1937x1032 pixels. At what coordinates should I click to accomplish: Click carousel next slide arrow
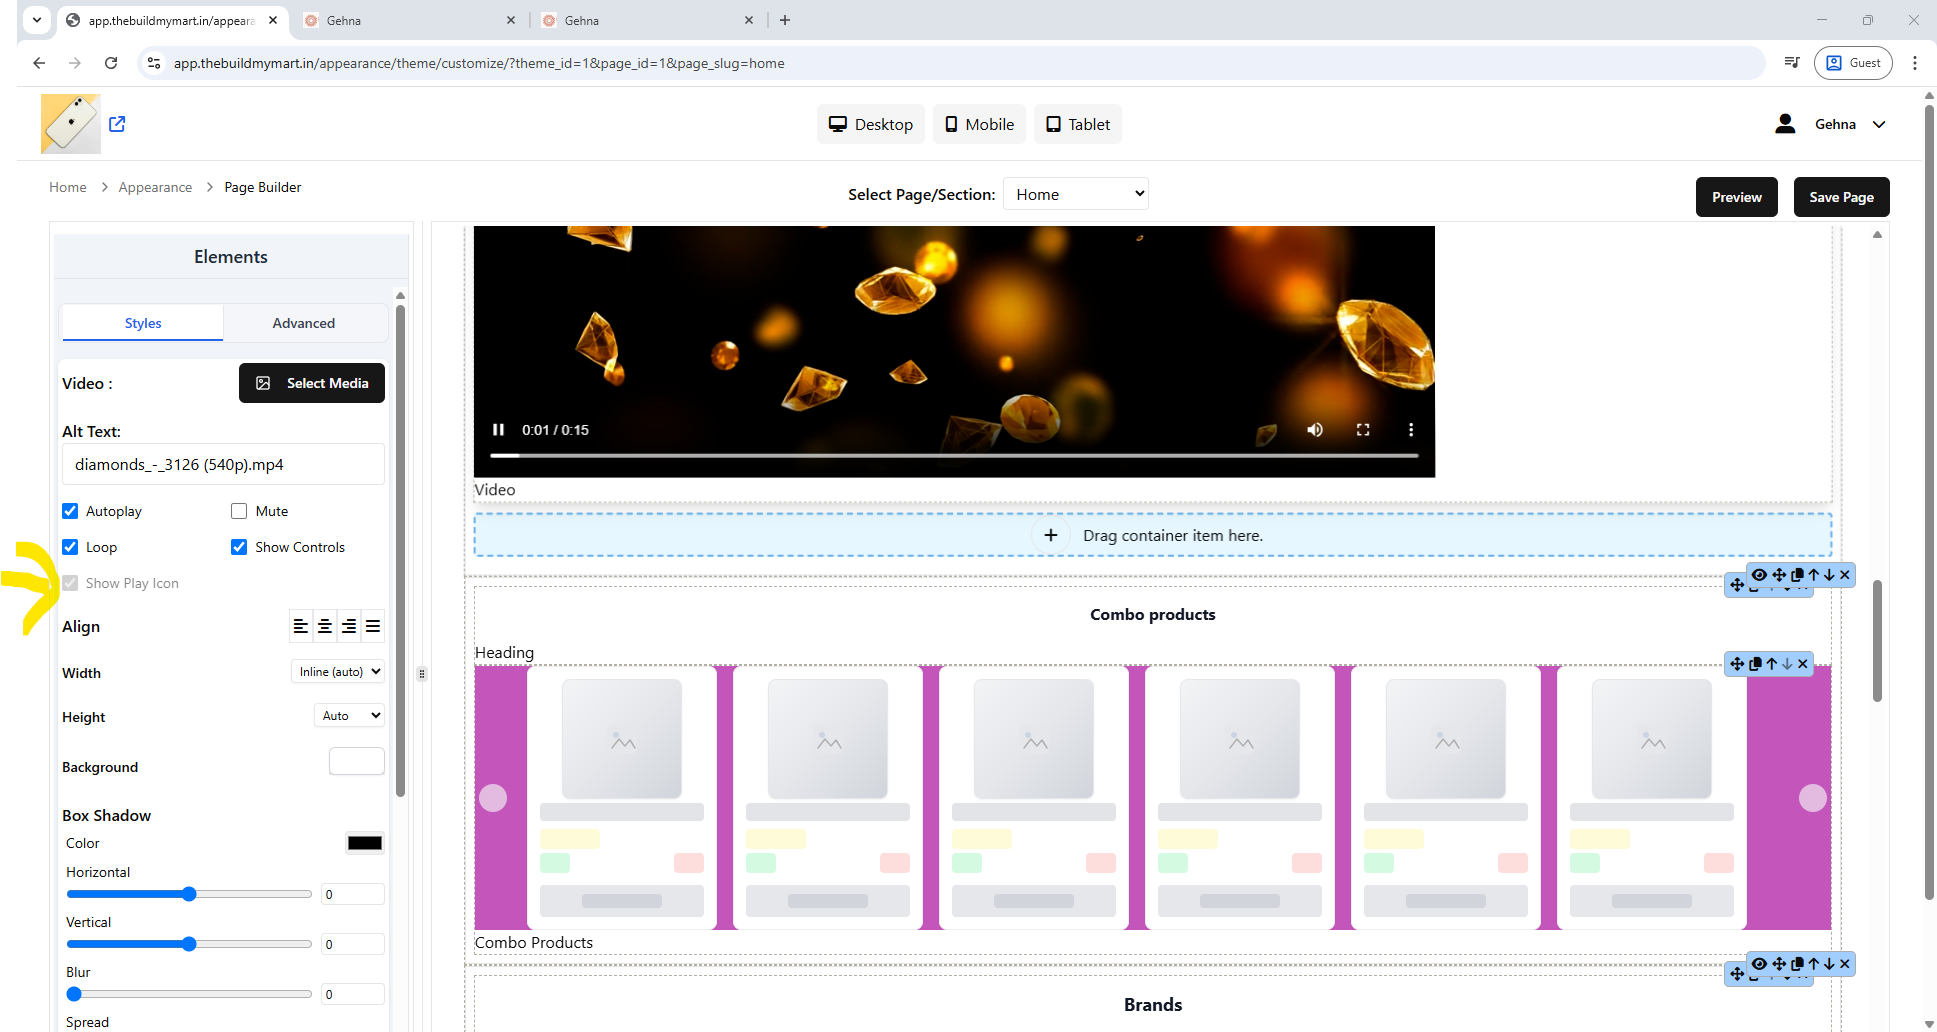pyautogui.click(x=1813, y=798)
